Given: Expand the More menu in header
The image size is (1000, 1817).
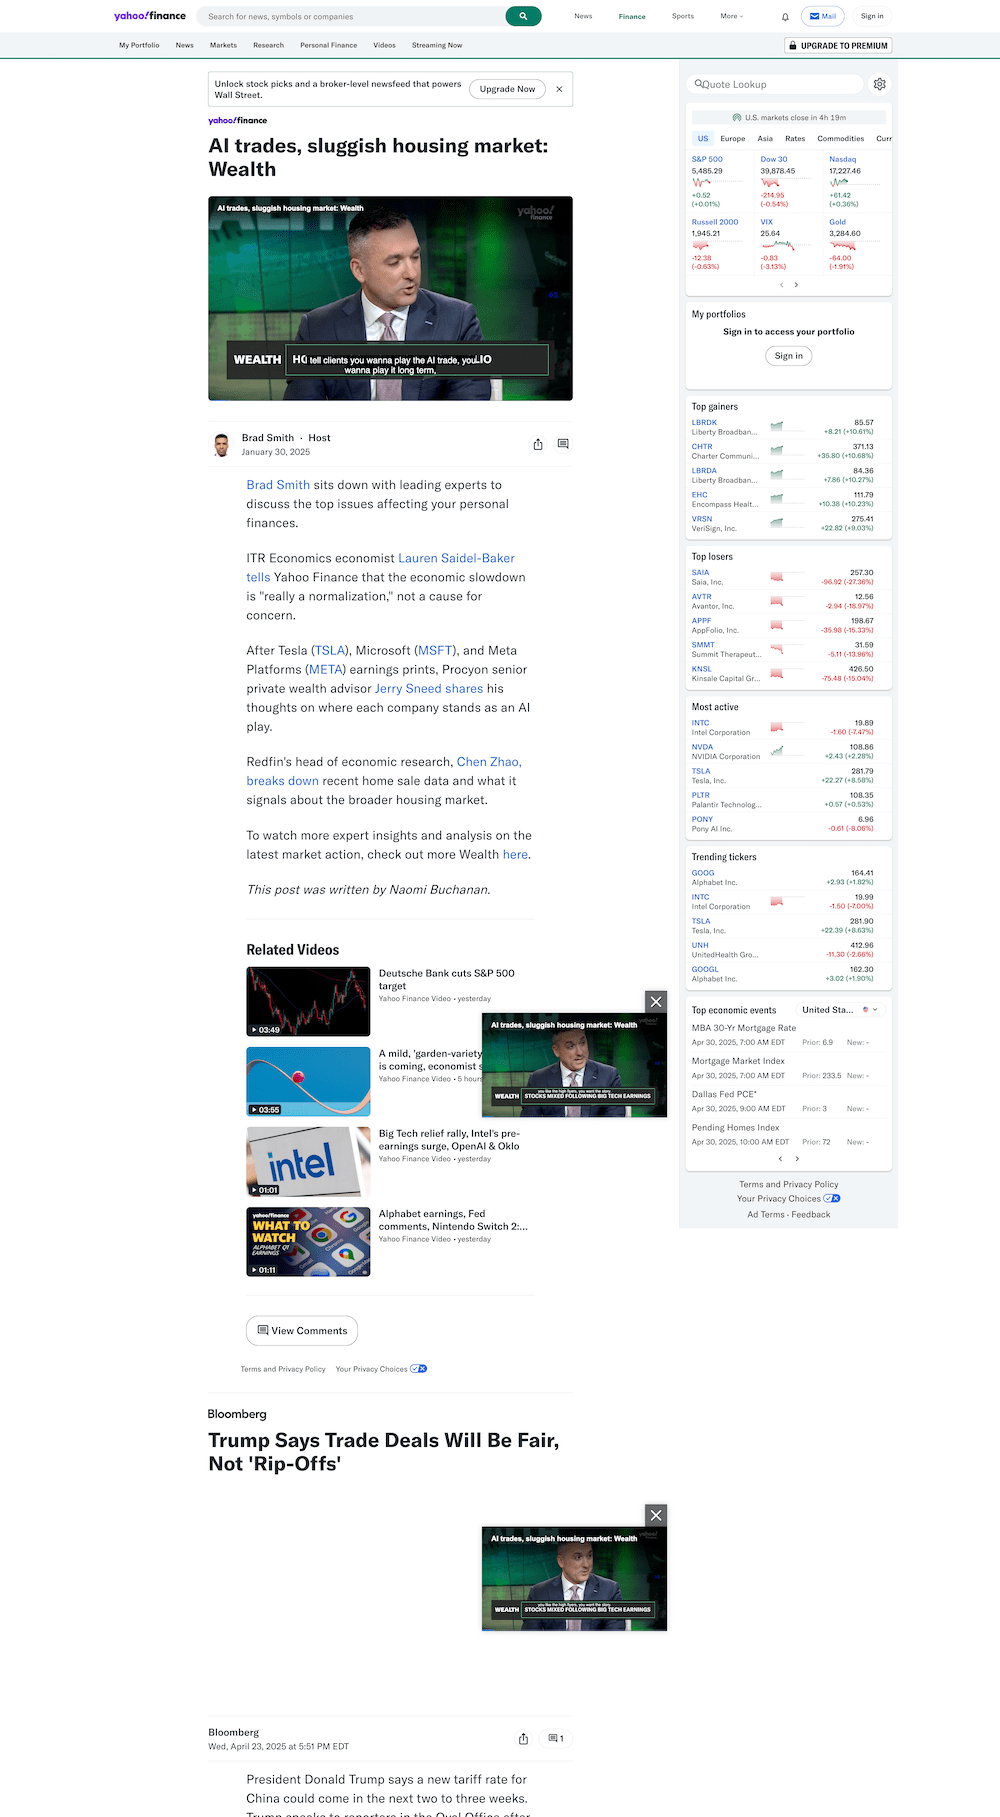Looking at the screenshot, I should (732, 16).
